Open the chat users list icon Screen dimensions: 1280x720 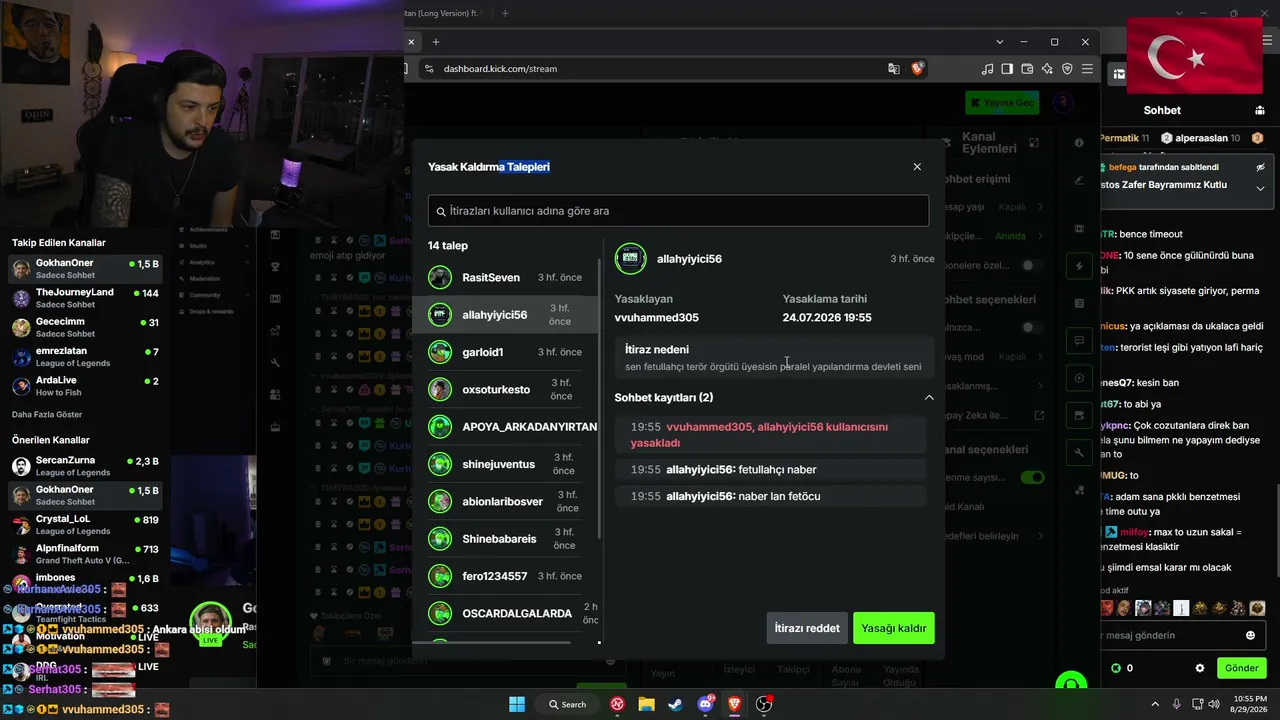1260,110
